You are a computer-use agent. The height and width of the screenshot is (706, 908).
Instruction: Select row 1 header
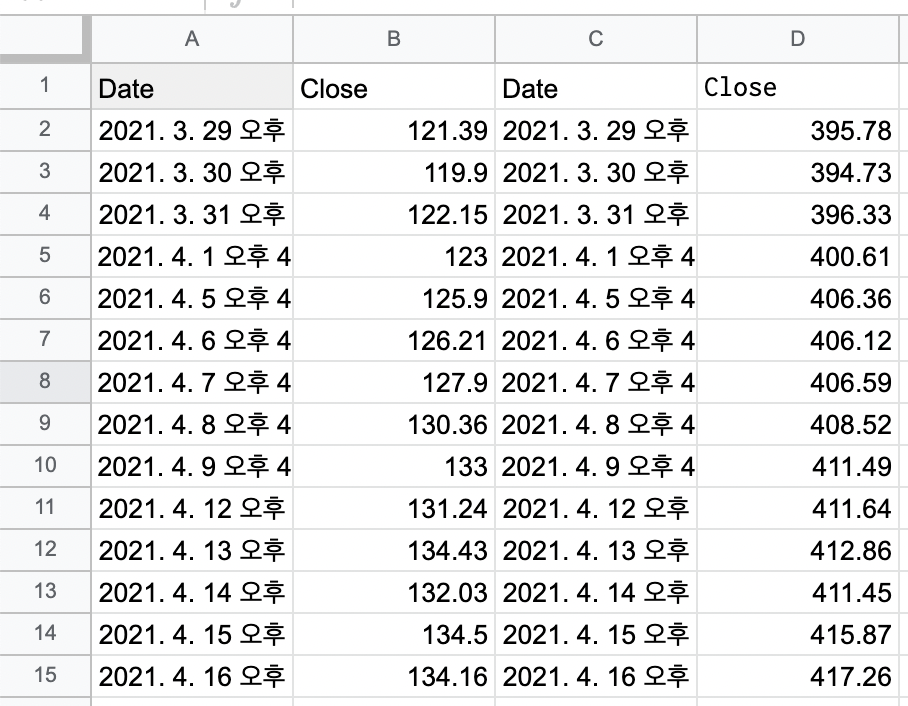[x=45, y=86]
